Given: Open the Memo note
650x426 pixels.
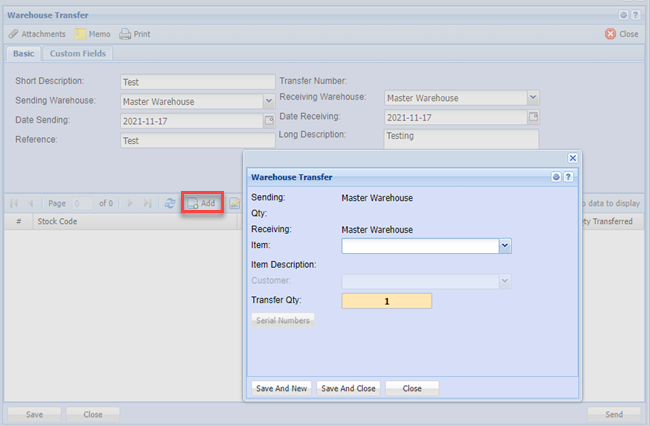Looking at the screenshot, I should pos(92,34).
